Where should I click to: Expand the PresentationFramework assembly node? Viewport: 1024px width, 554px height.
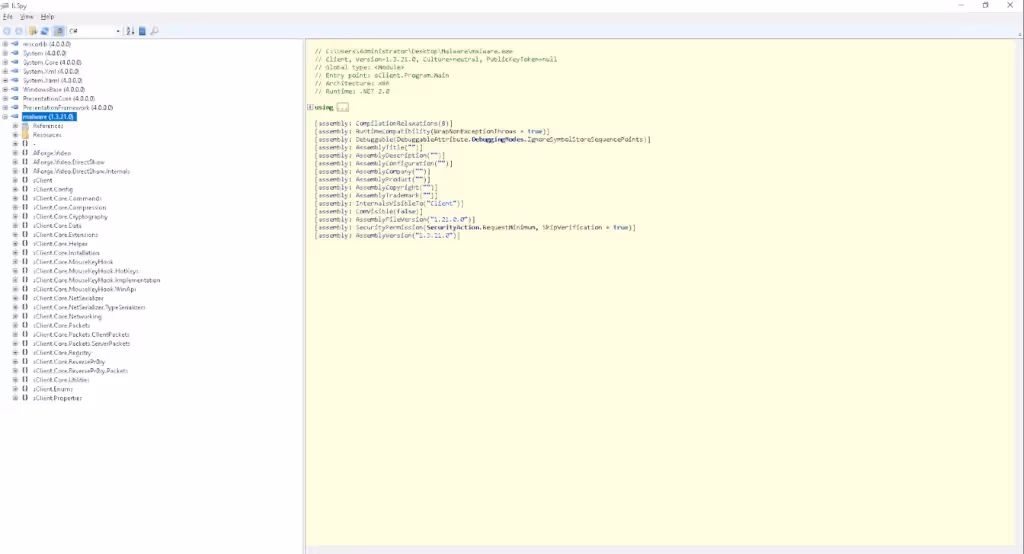[x=5, y=108]
